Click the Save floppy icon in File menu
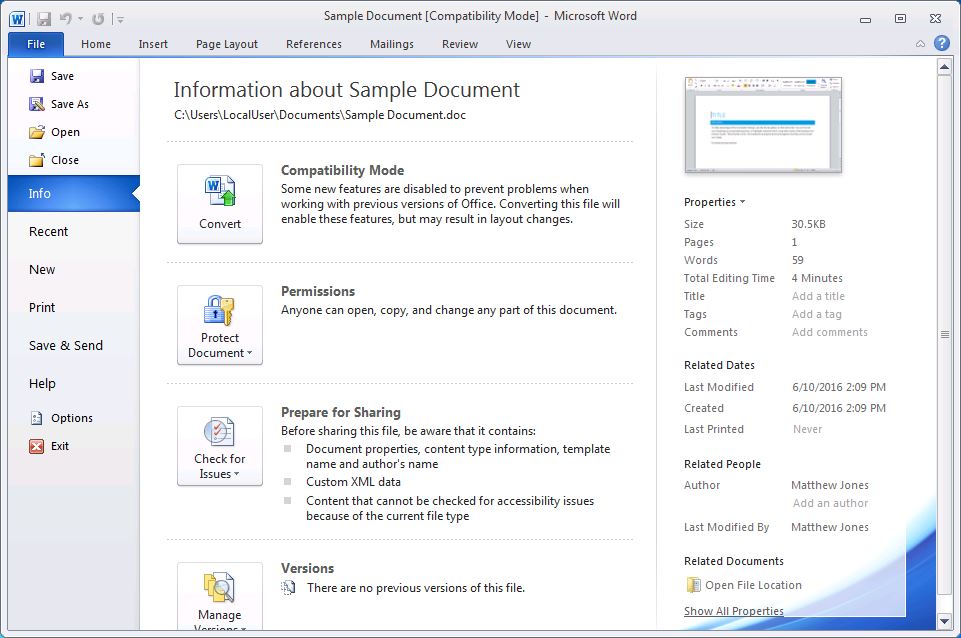The height and width of the screenshot is (638, 961). 37,76
